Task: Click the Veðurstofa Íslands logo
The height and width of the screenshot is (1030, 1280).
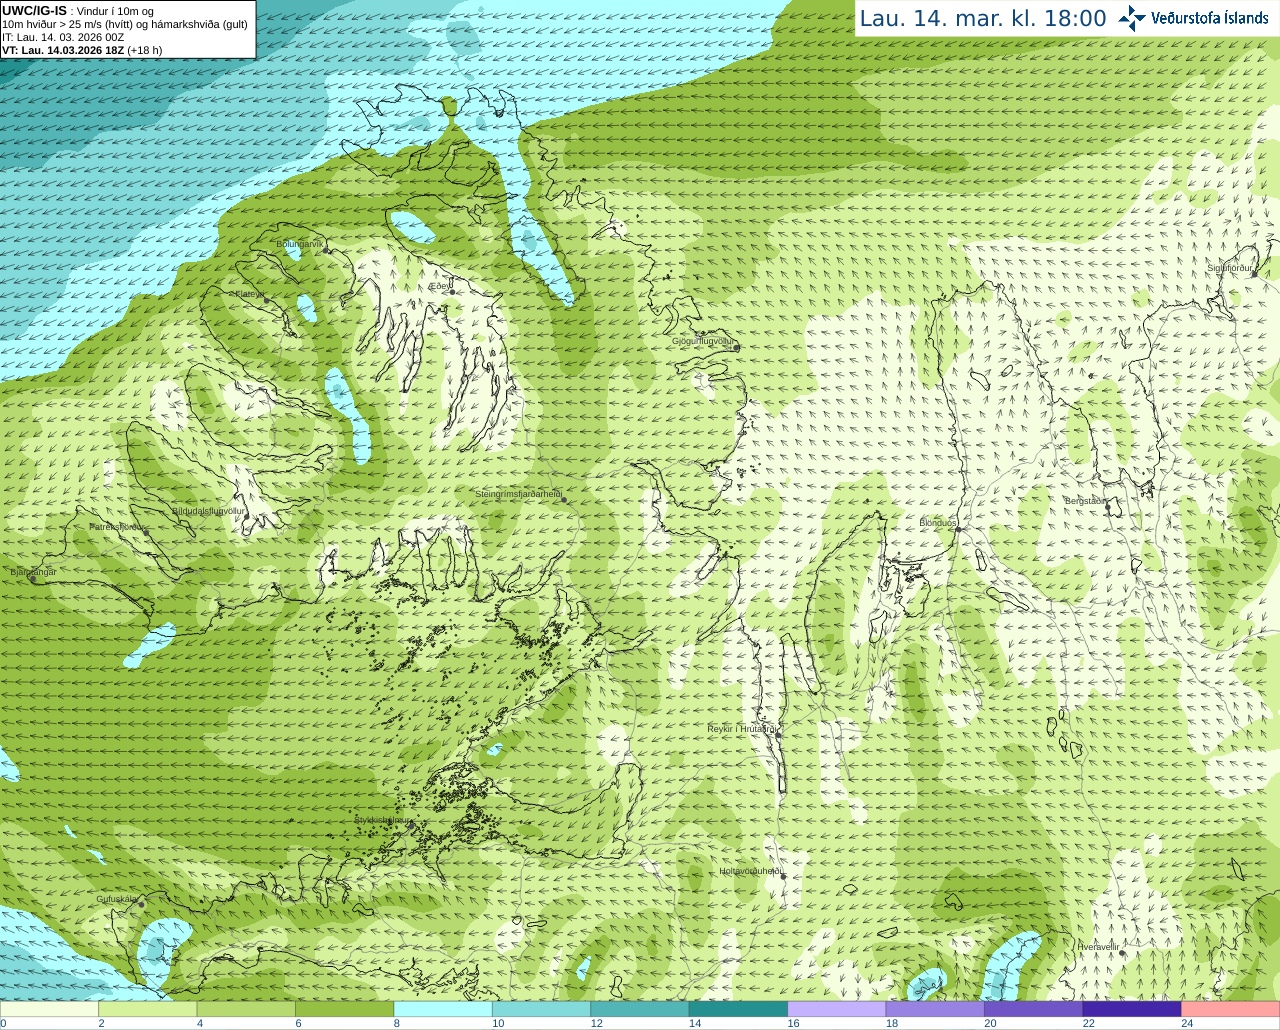Action: coord(1193,18)
